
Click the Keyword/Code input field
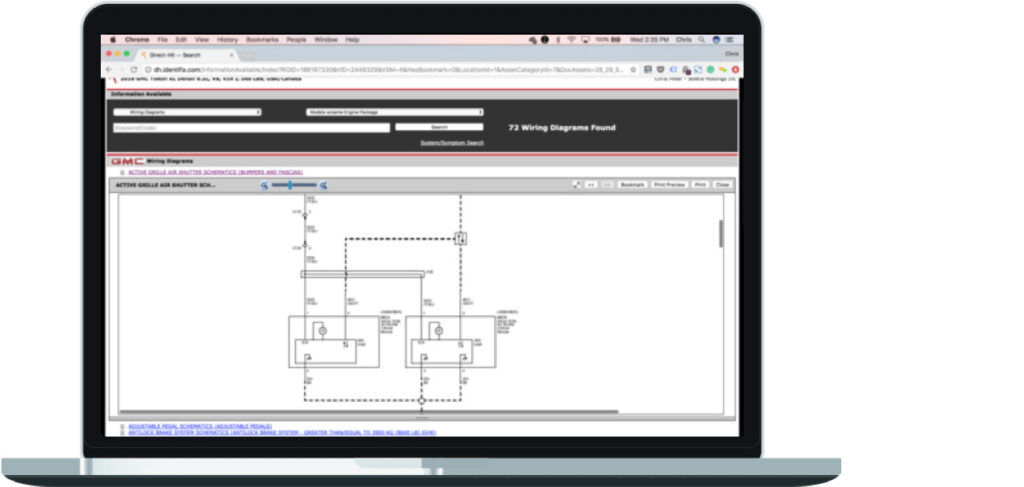coord(251,128)
